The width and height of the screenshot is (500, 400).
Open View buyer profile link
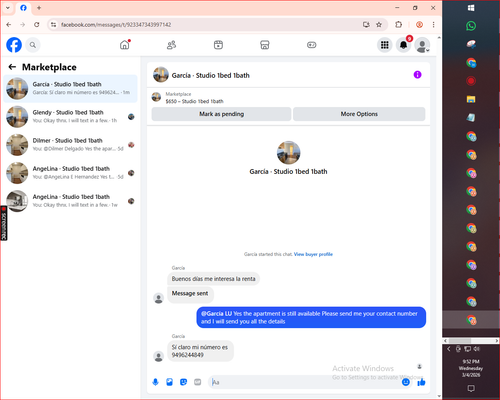(x=313, y=254)
